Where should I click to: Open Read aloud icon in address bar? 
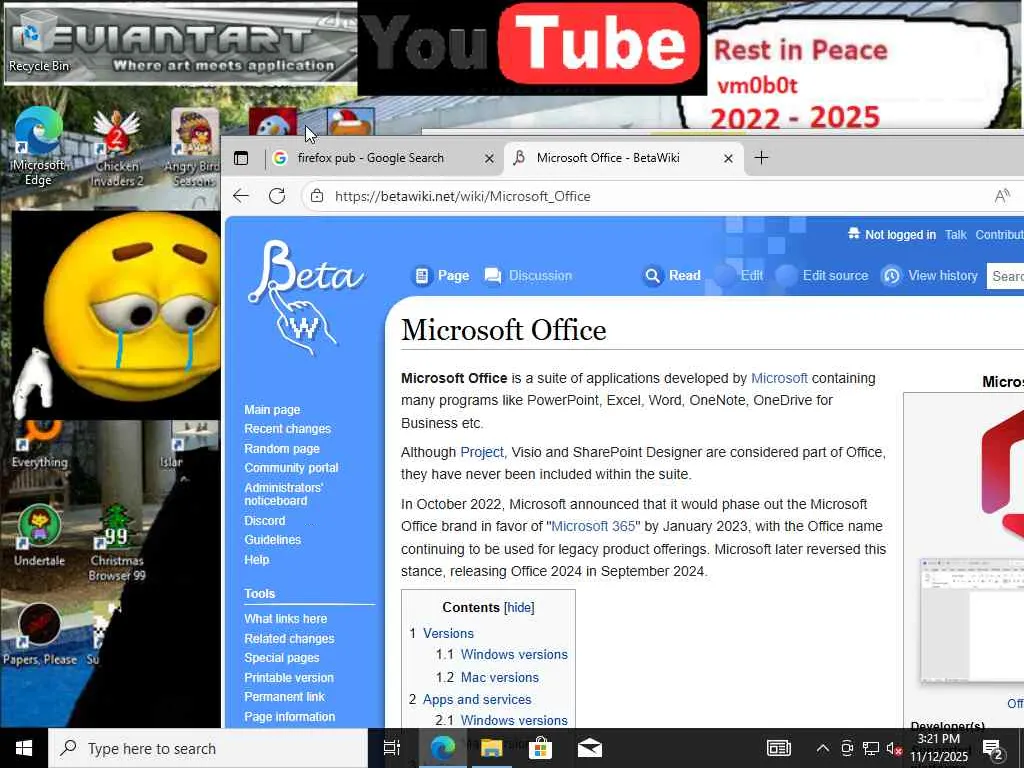click(1002, 196)
